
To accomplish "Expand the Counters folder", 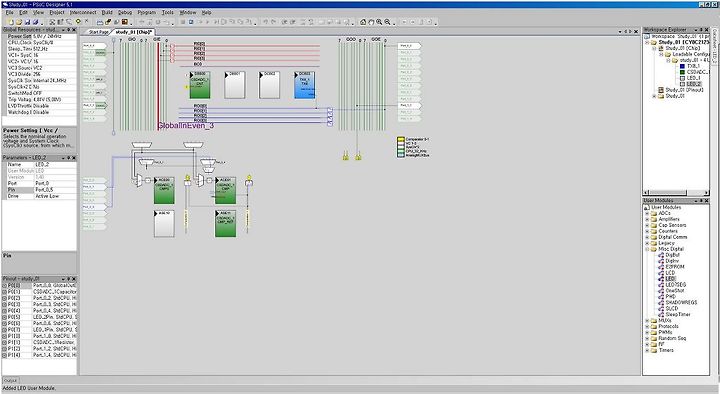I will pyautogui.click(x=647, y=231).
